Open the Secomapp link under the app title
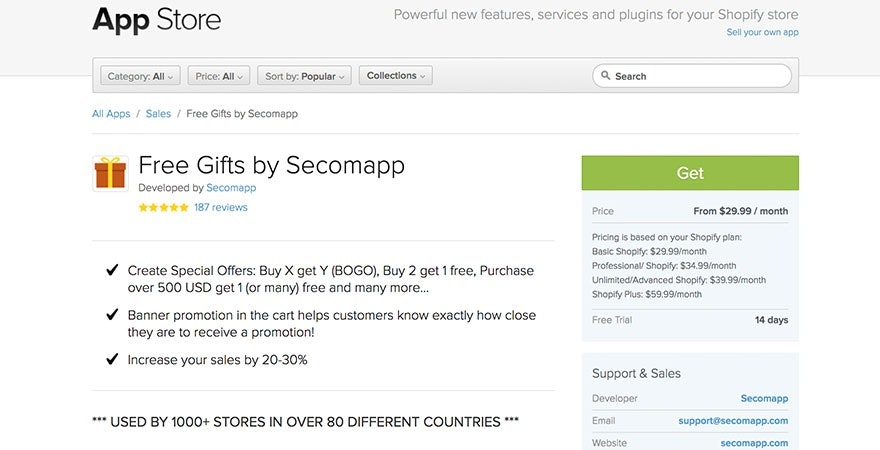The height and width of the screenshot is (450, 880). click(231, 188)
